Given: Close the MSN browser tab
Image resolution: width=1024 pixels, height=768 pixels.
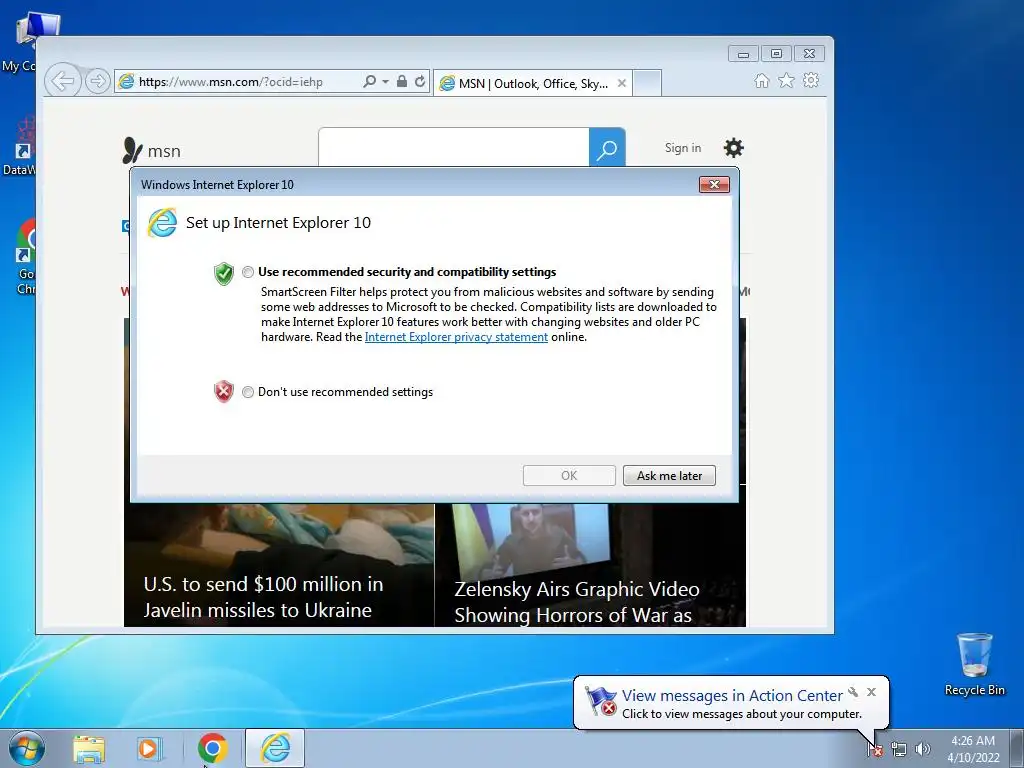Looking at the screenshot, I should pos(622,84).
